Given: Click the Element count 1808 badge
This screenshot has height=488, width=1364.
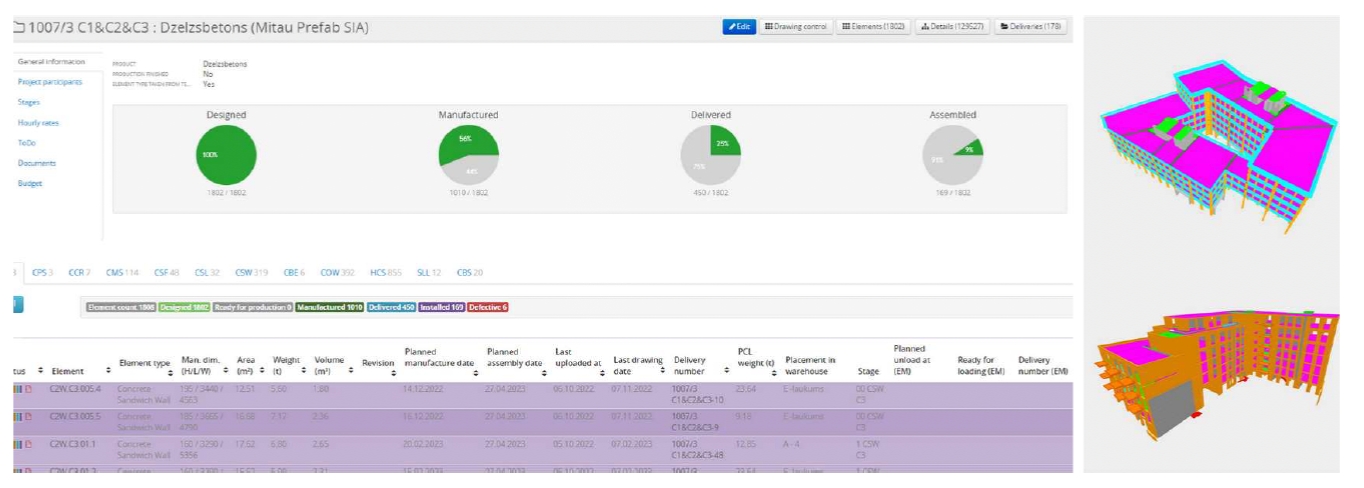Looking at the screenshot, I should coord(120,307).
